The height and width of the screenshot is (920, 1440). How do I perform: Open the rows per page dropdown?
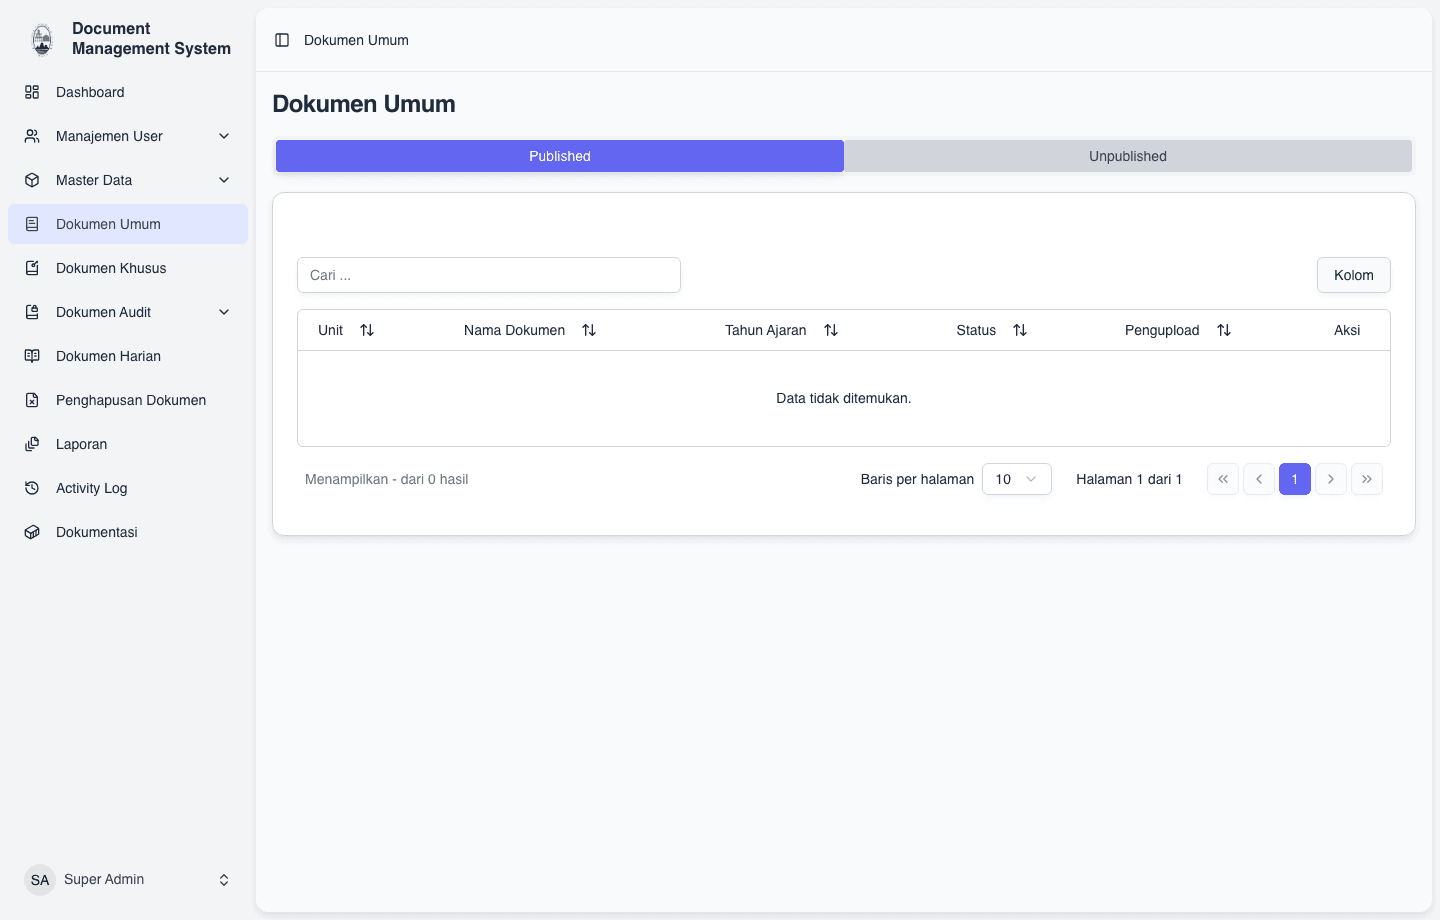tap(1017, 479)
